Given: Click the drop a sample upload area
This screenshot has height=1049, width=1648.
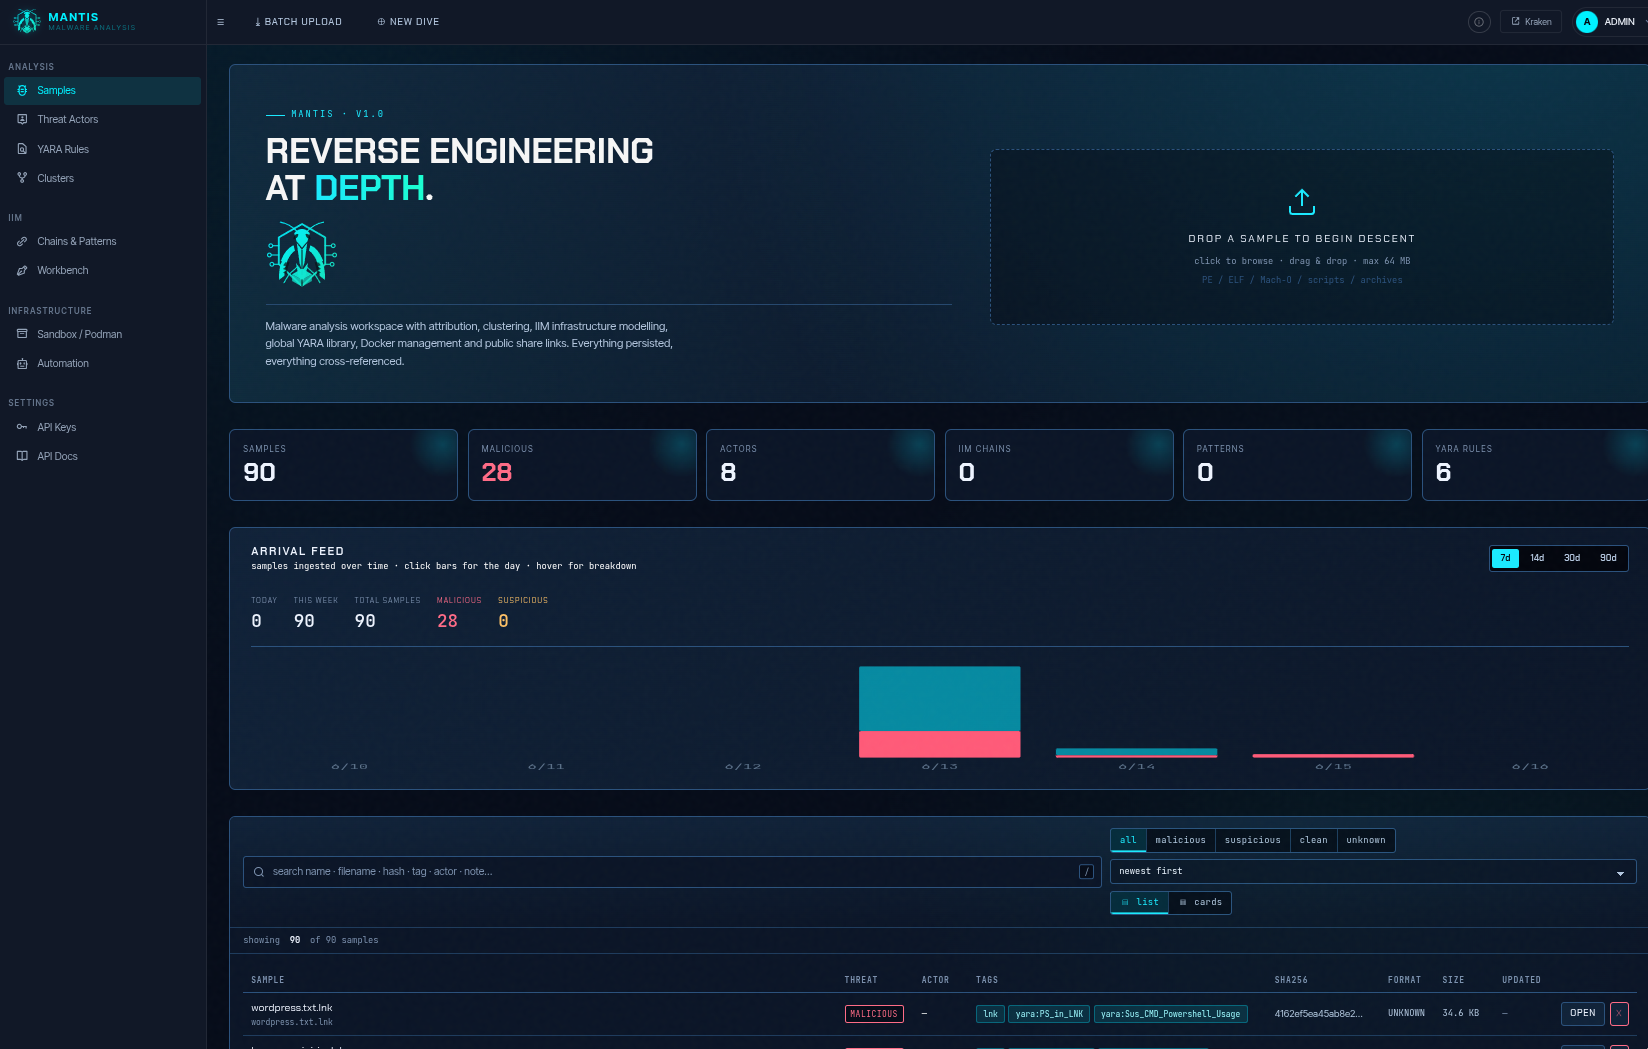Looking at the screenshot, I should pyautogui.click(x=1302, y=237).
